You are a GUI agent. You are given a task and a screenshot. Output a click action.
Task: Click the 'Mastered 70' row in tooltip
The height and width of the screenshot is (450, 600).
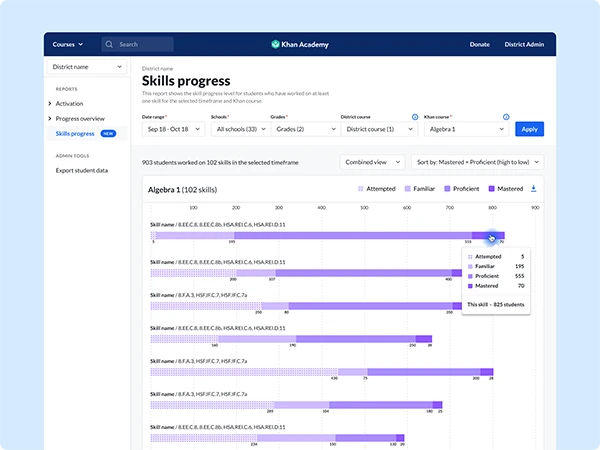496,286
